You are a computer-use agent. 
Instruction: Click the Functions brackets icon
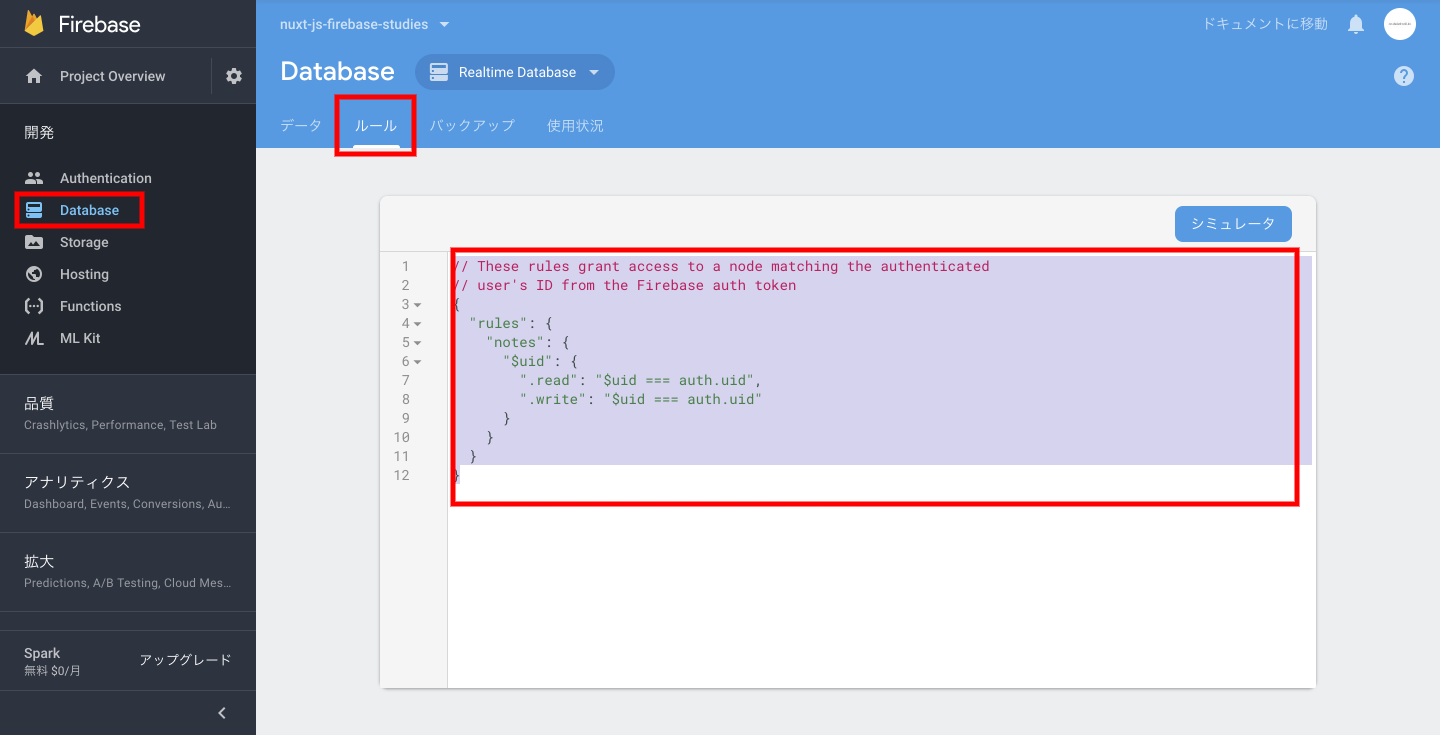point(34,306)
